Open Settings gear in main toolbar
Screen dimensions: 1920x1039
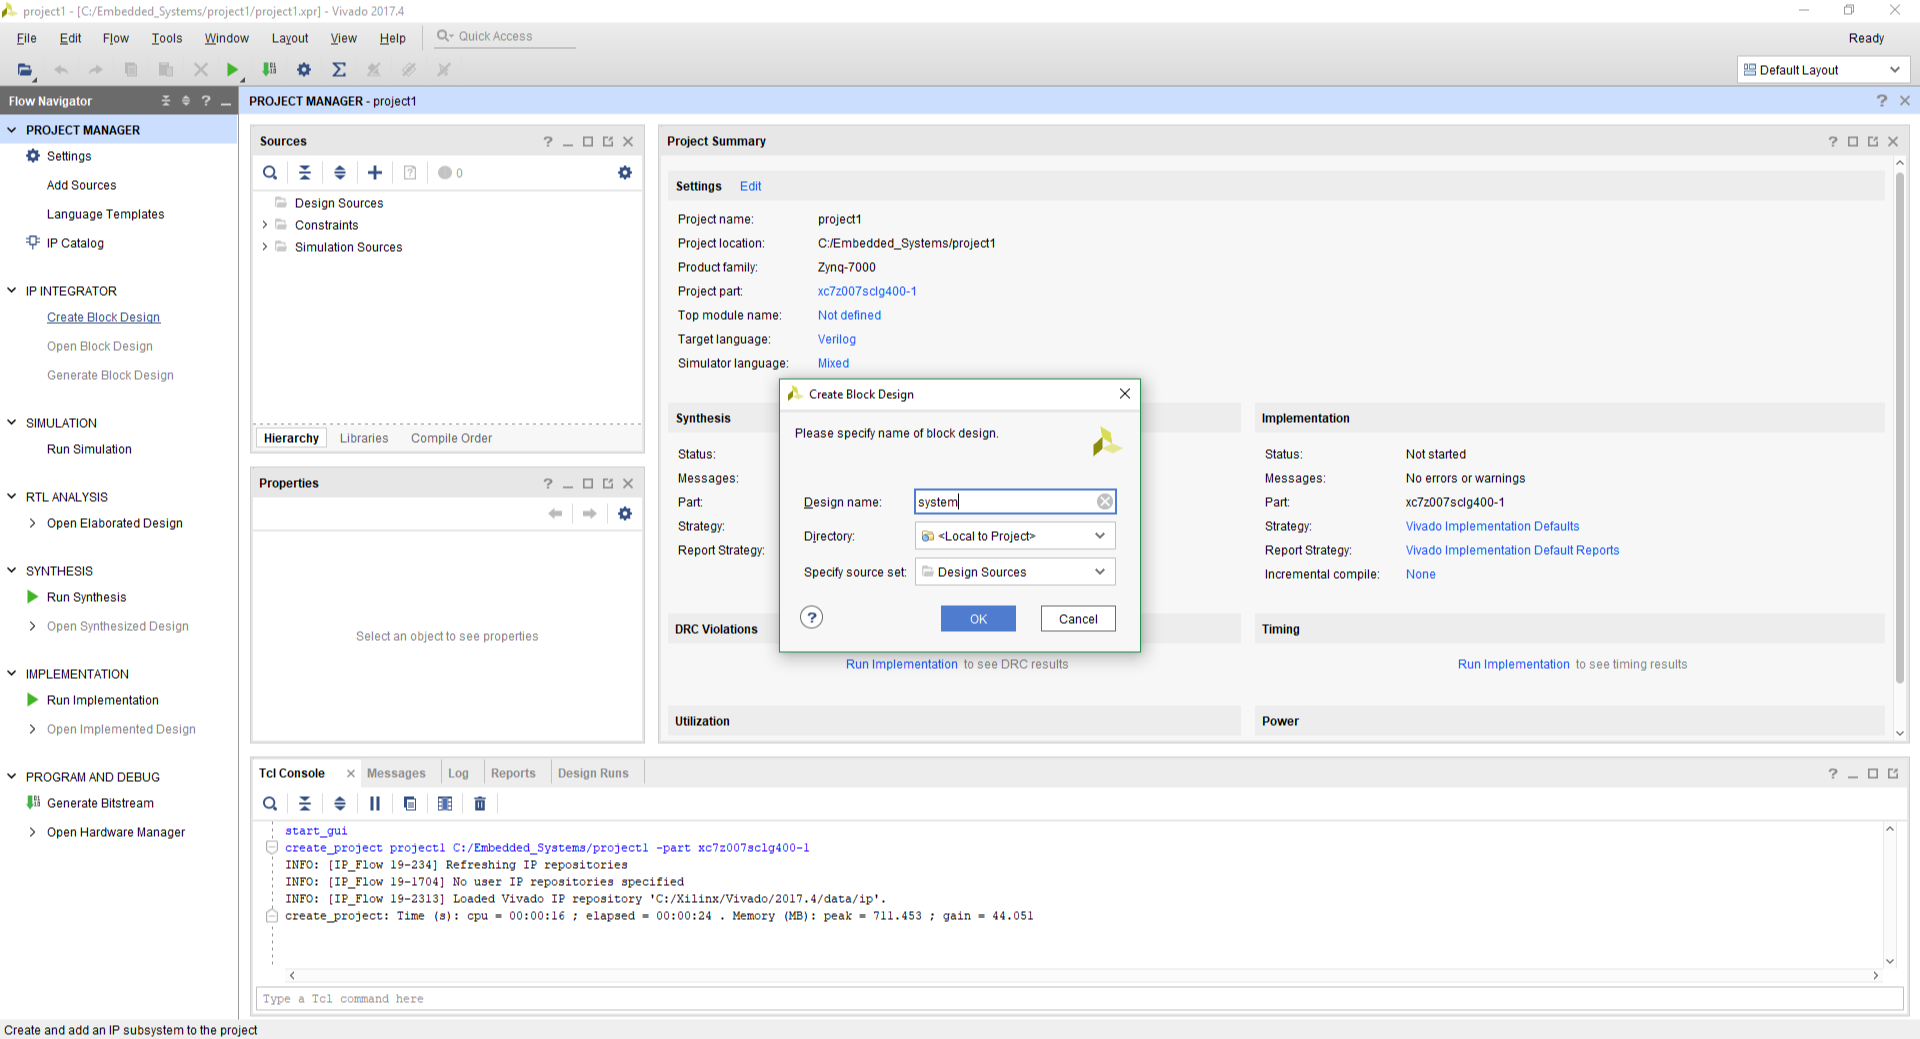tap(304, 70)
